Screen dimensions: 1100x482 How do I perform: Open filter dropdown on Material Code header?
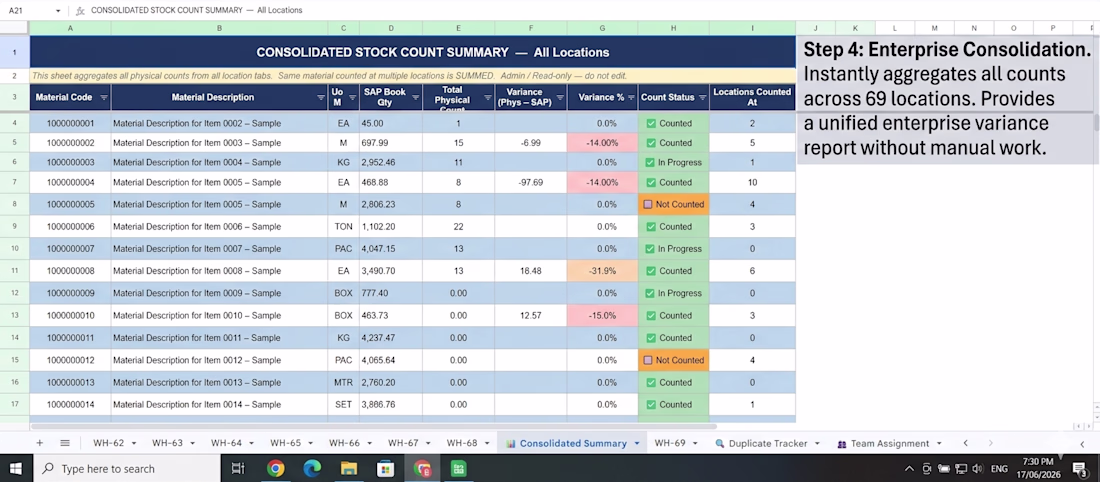coord(104,98)
